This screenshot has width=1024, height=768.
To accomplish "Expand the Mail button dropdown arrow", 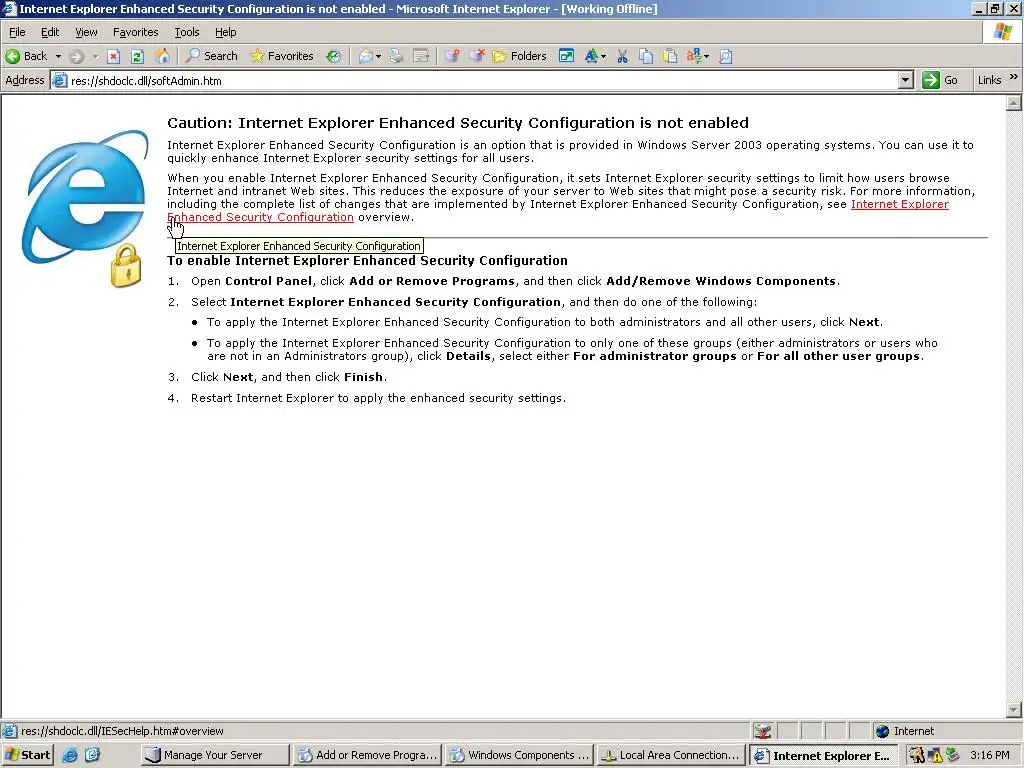I will coord(379,56).
